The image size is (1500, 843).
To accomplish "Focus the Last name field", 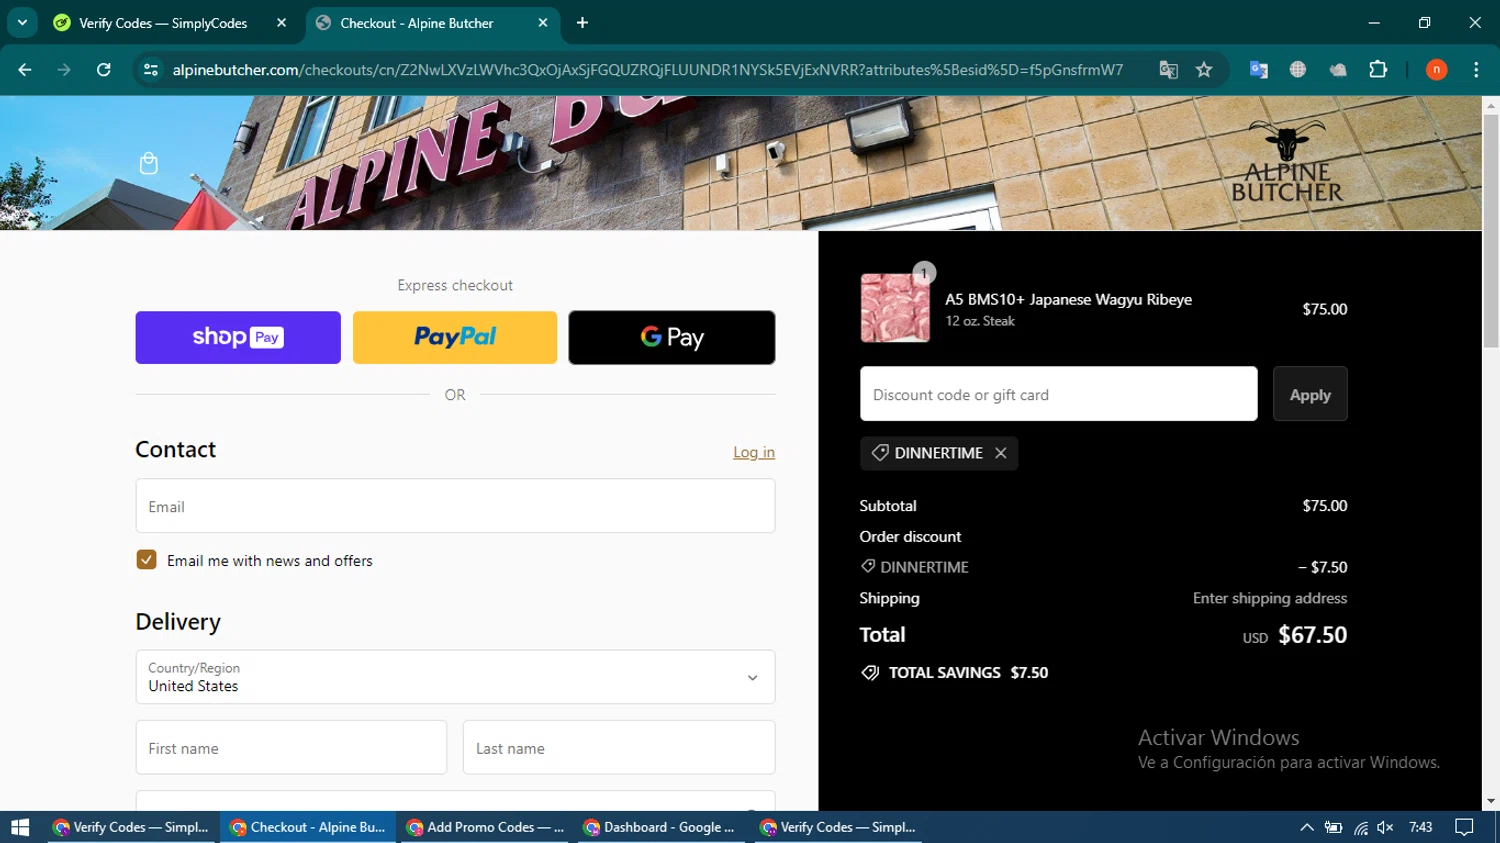I will [x=619, y=748].
